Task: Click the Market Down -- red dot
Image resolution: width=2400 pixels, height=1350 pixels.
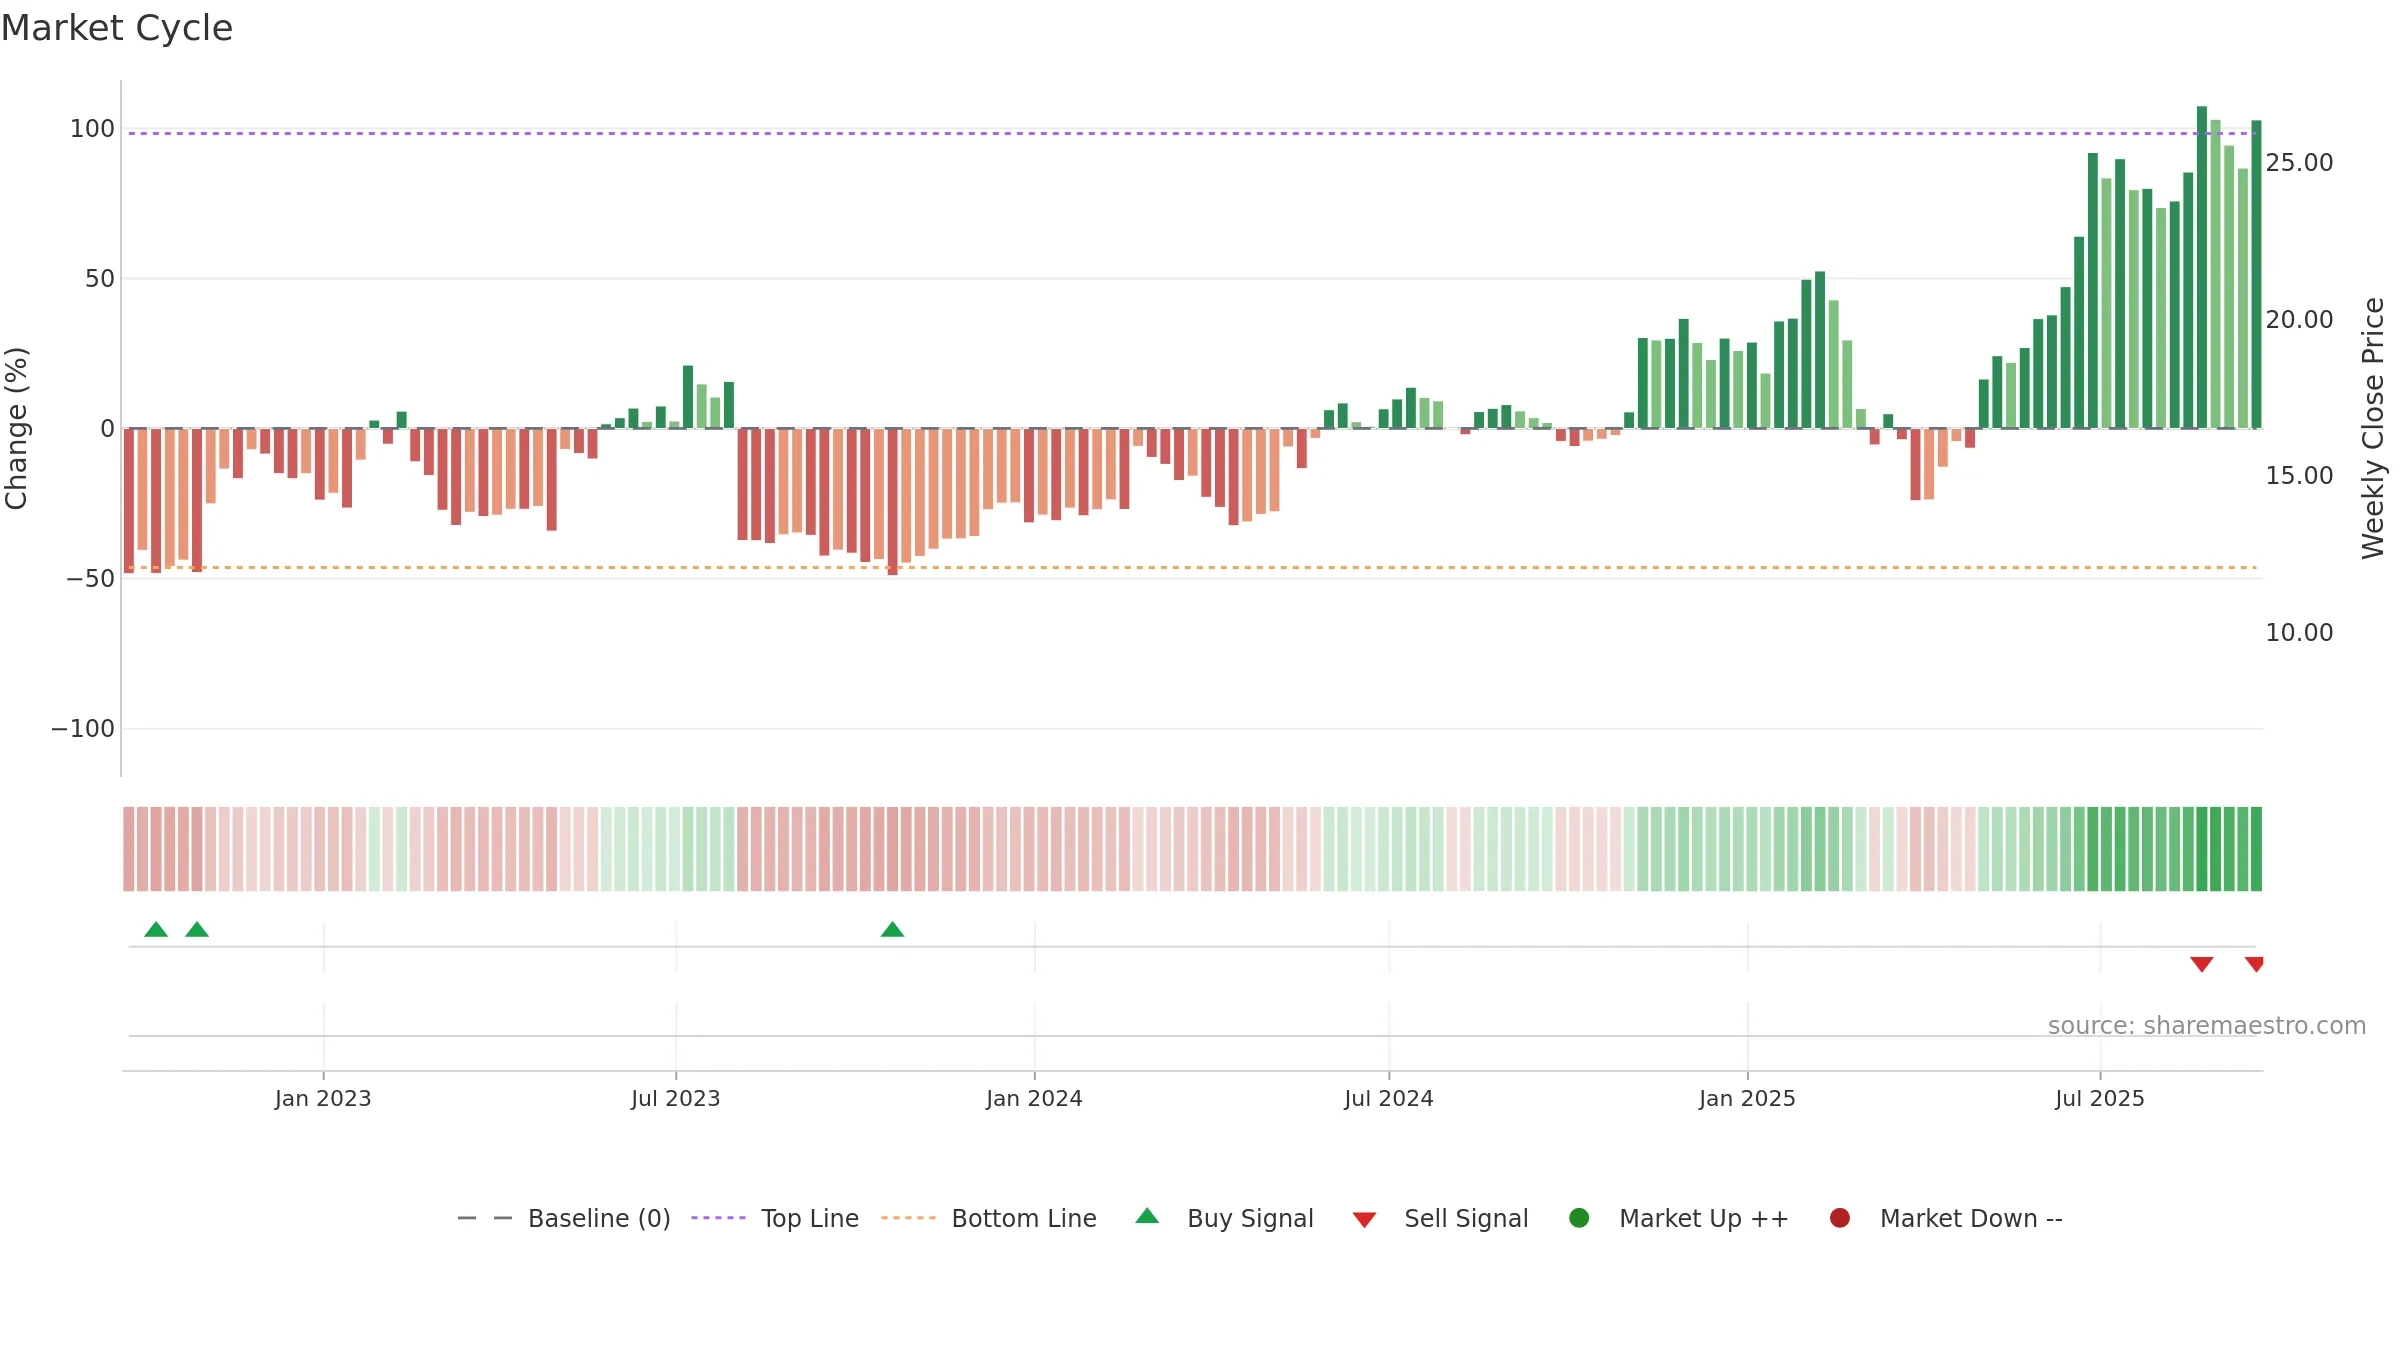Action: [x=1839, y=1218]
